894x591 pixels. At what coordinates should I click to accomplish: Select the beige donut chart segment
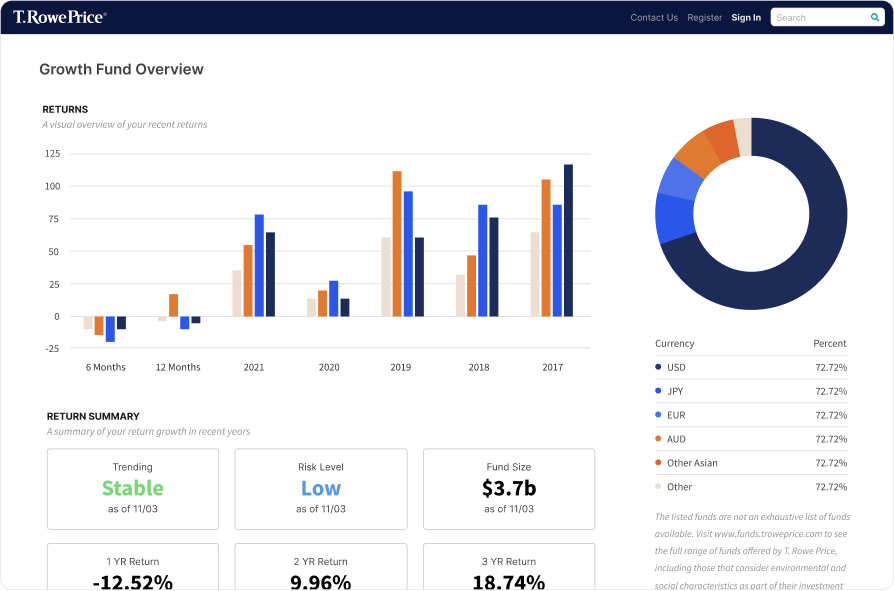click(x=743, y=137)
